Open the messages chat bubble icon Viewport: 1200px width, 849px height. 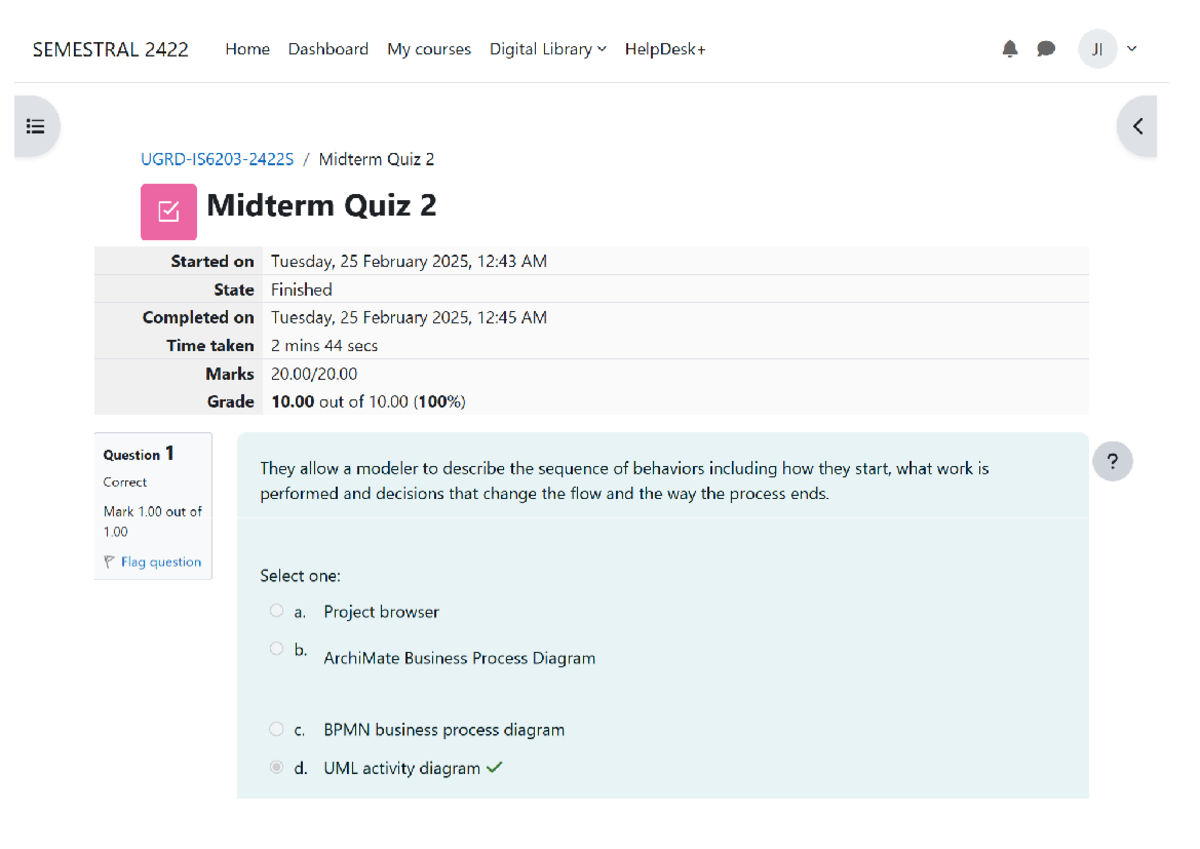pos(1046,49)
